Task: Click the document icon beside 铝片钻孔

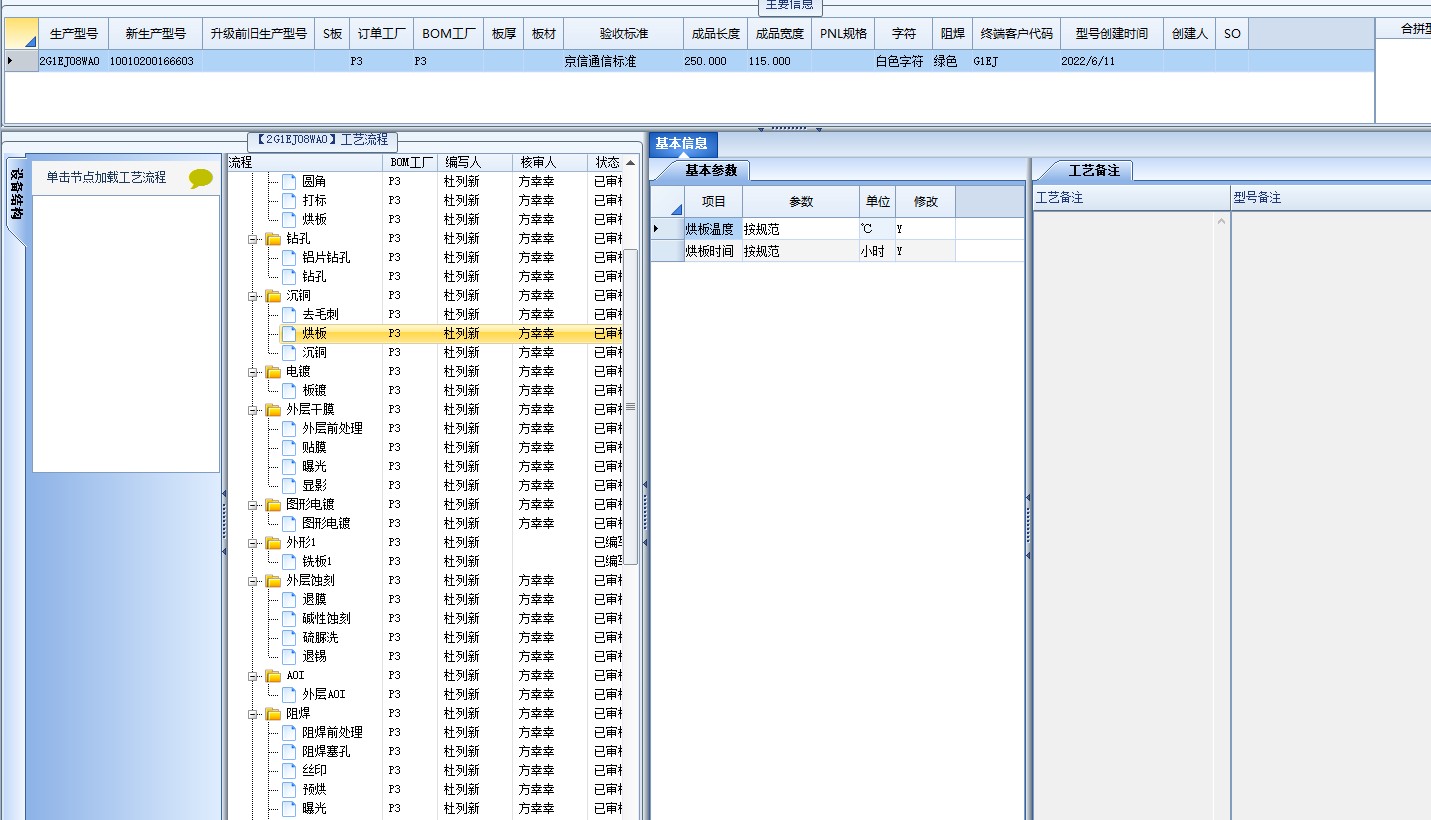Action: click(289, 258)
